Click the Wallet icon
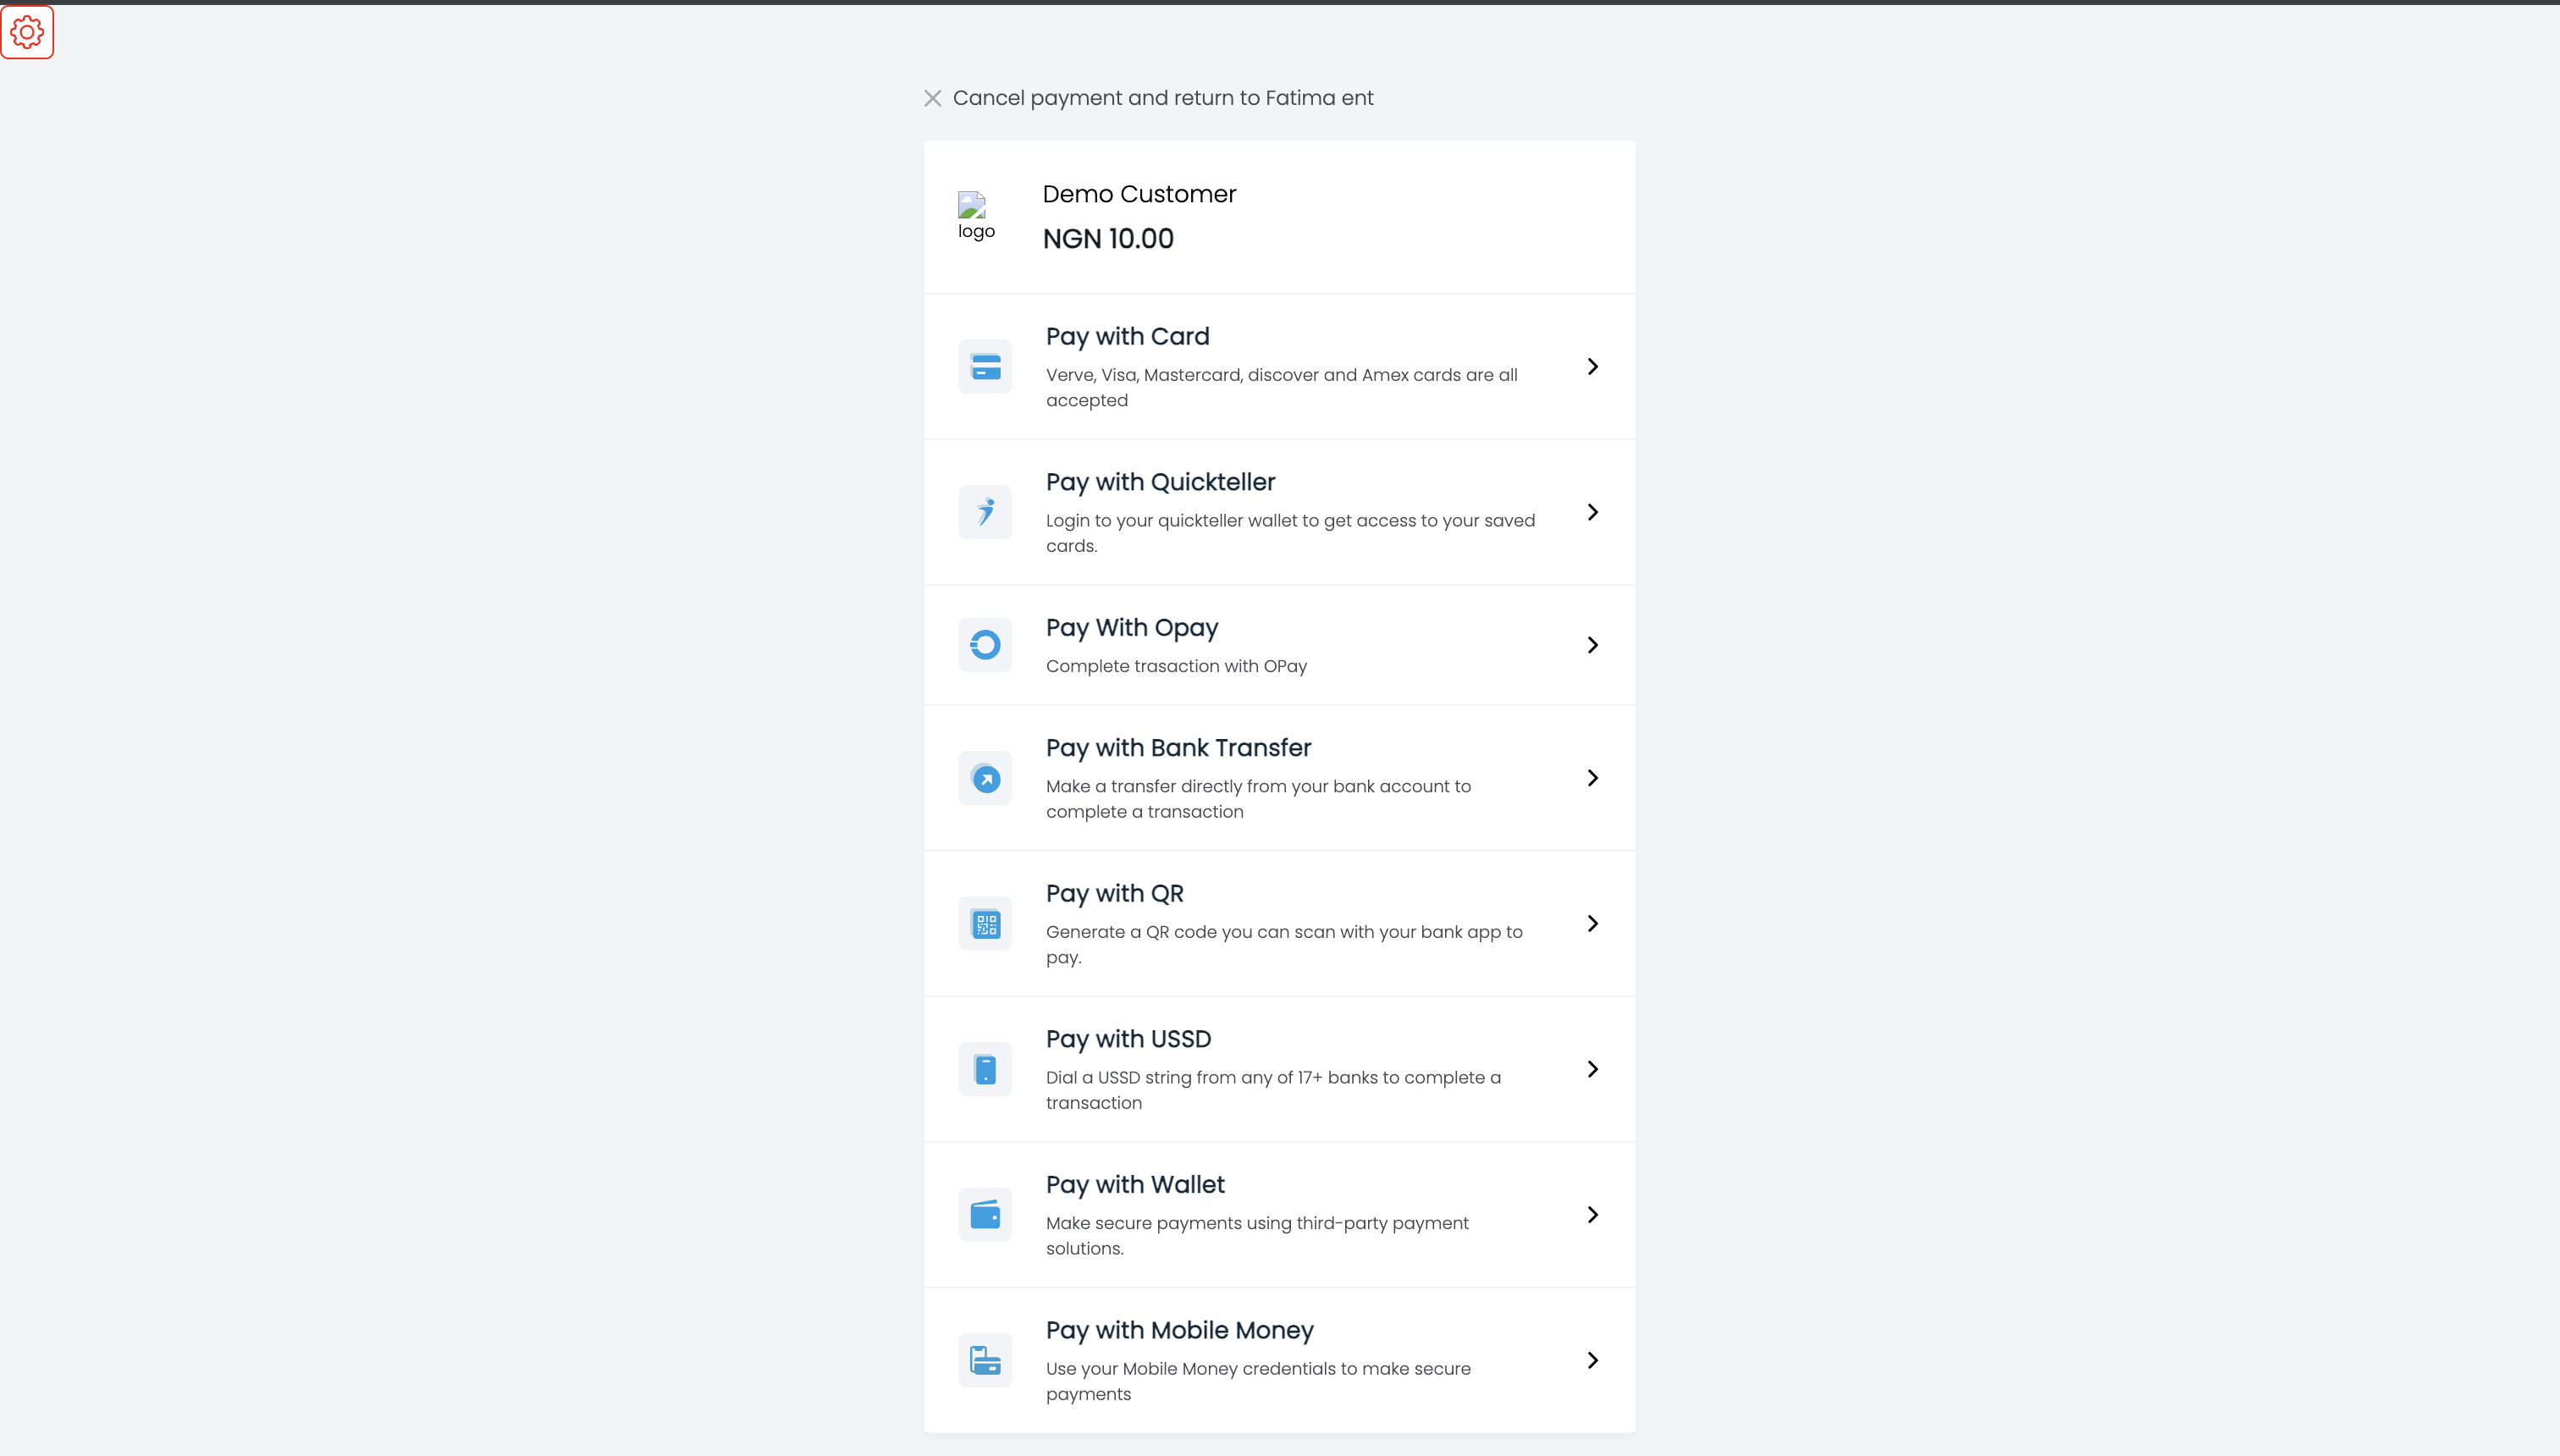The height and width of the screenshot is (1456, 2560). 985,1215
